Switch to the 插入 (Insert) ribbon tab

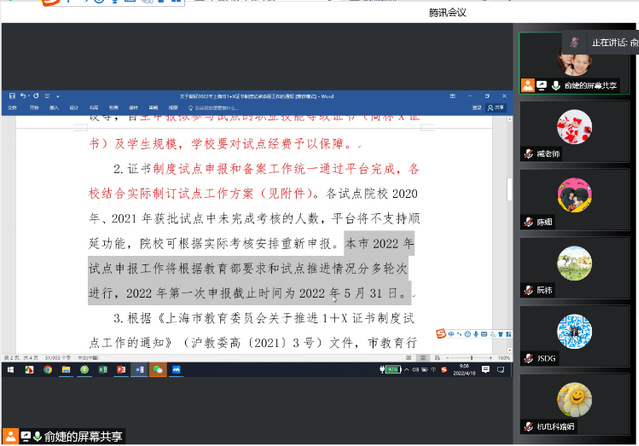click(x=54, y=108)
